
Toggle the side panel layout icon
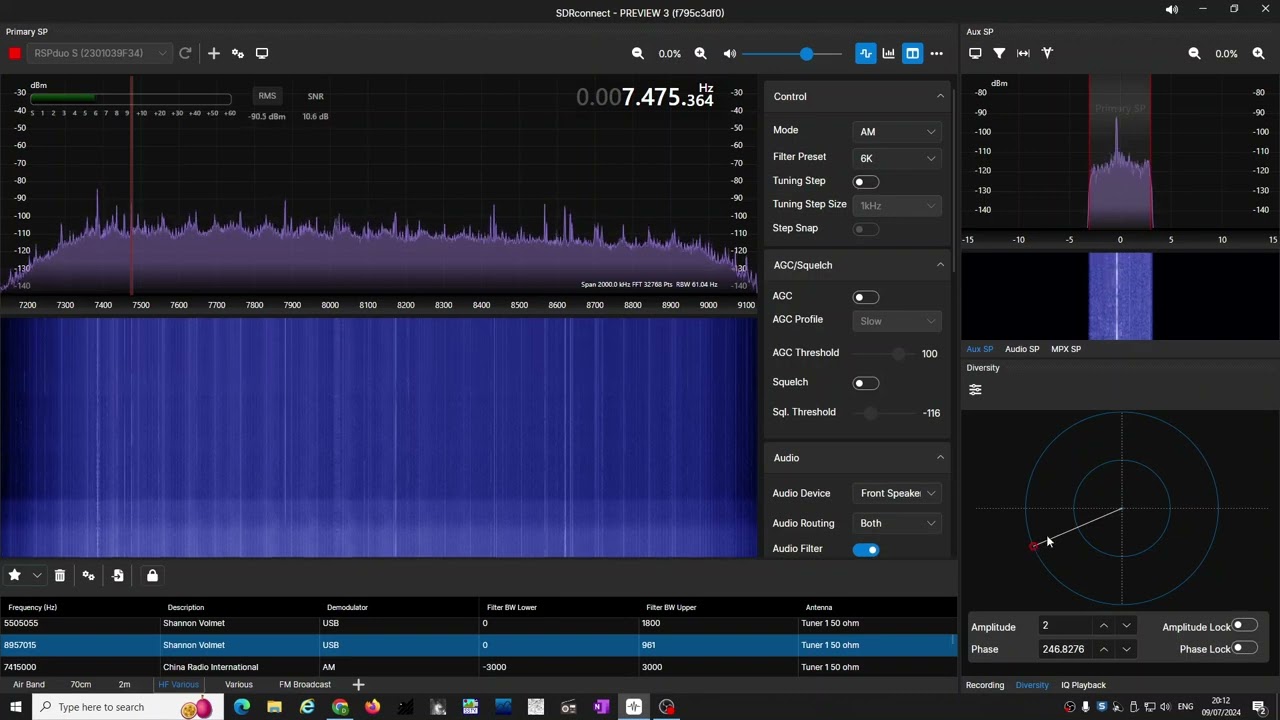click(x=913, y=53)
